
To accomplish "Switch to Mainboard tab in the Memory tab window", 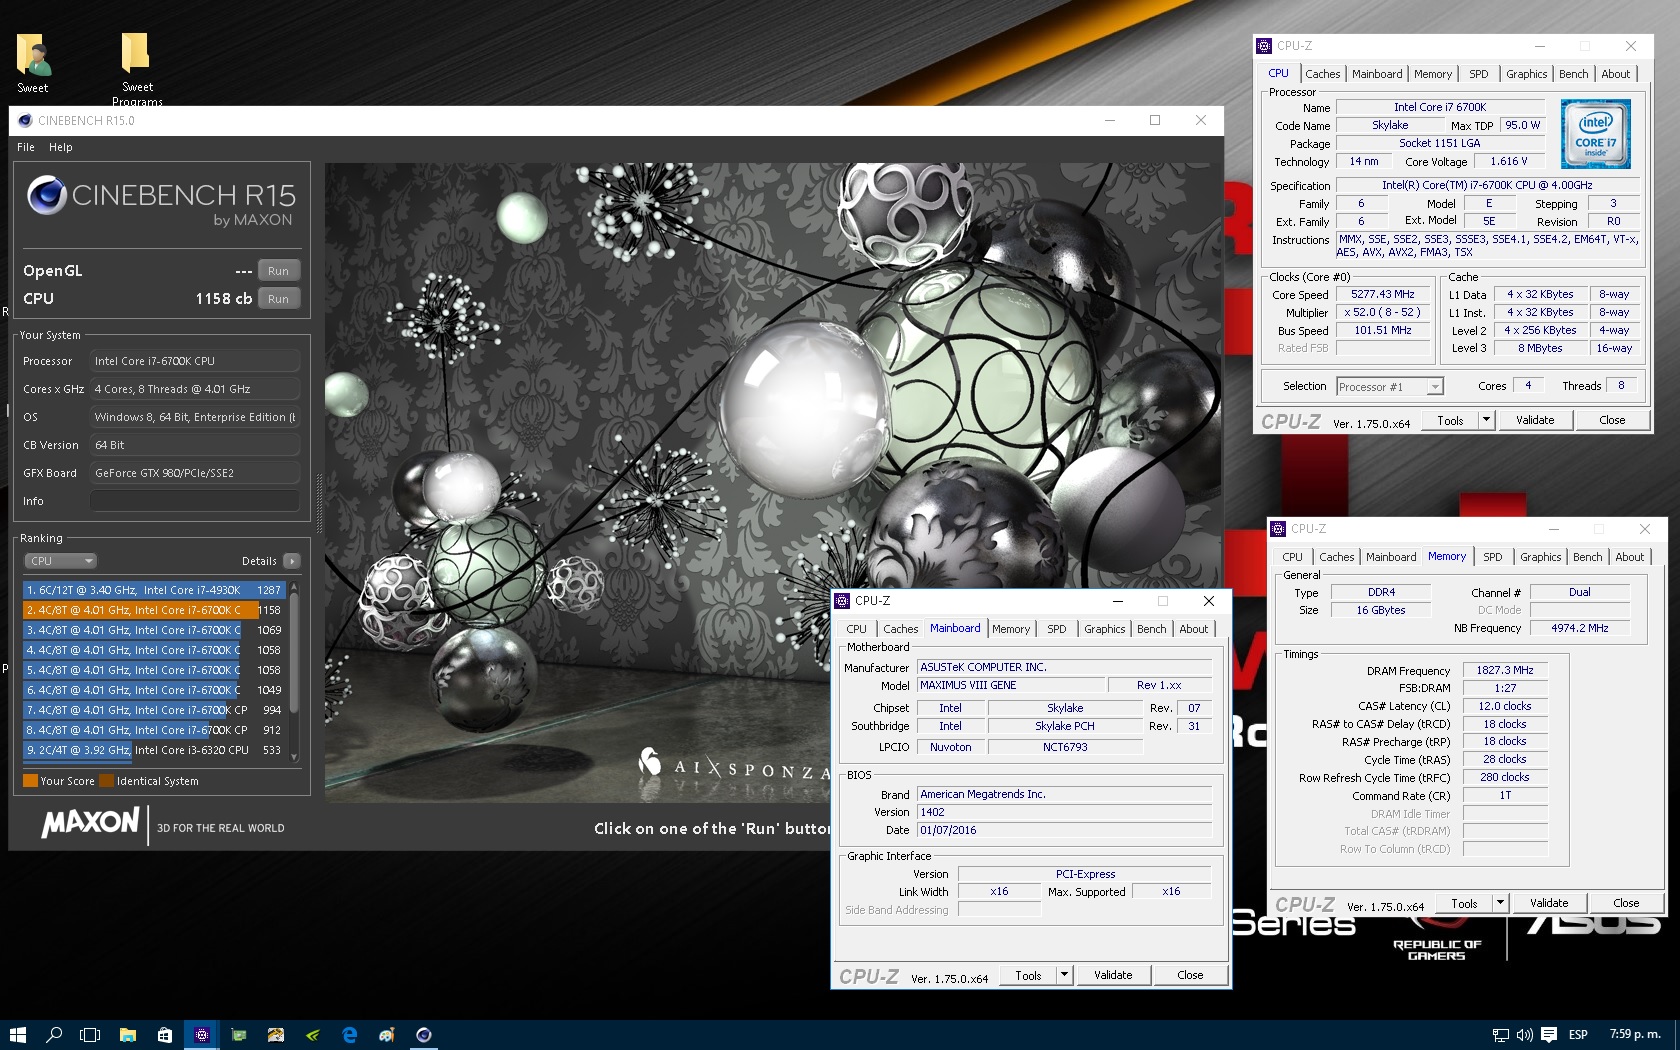I will [x=1391, y=557].
